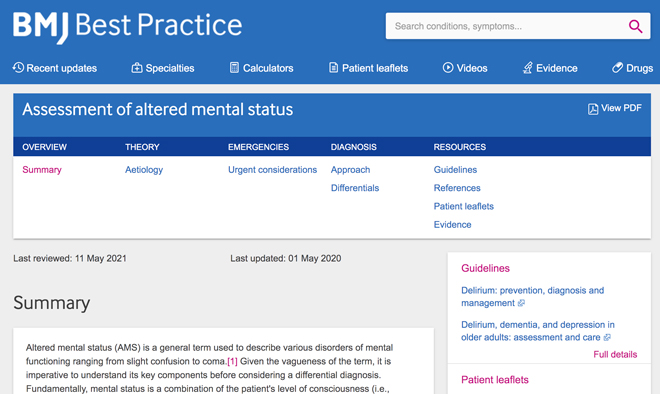Click the Patient leaflets sidebar heading

click(495, 380)
